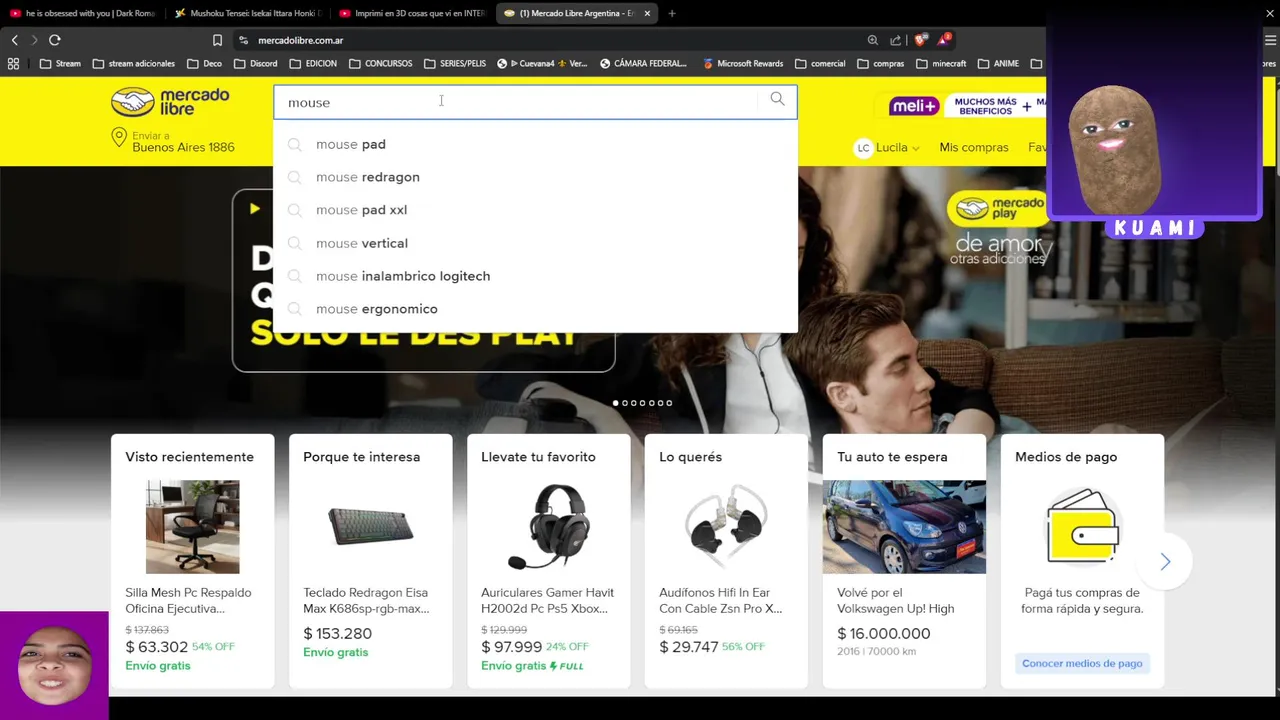Open the Zsn Pro earphones product image

[726, 527]
